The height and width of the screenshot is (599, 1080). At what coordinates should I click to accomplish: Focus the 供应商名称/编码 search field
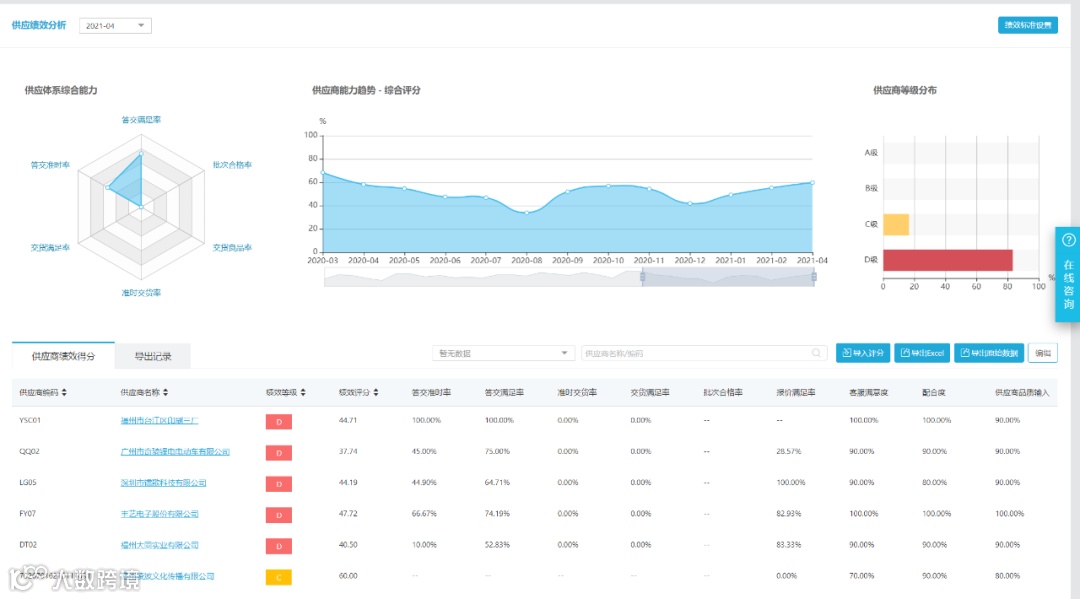703,353
